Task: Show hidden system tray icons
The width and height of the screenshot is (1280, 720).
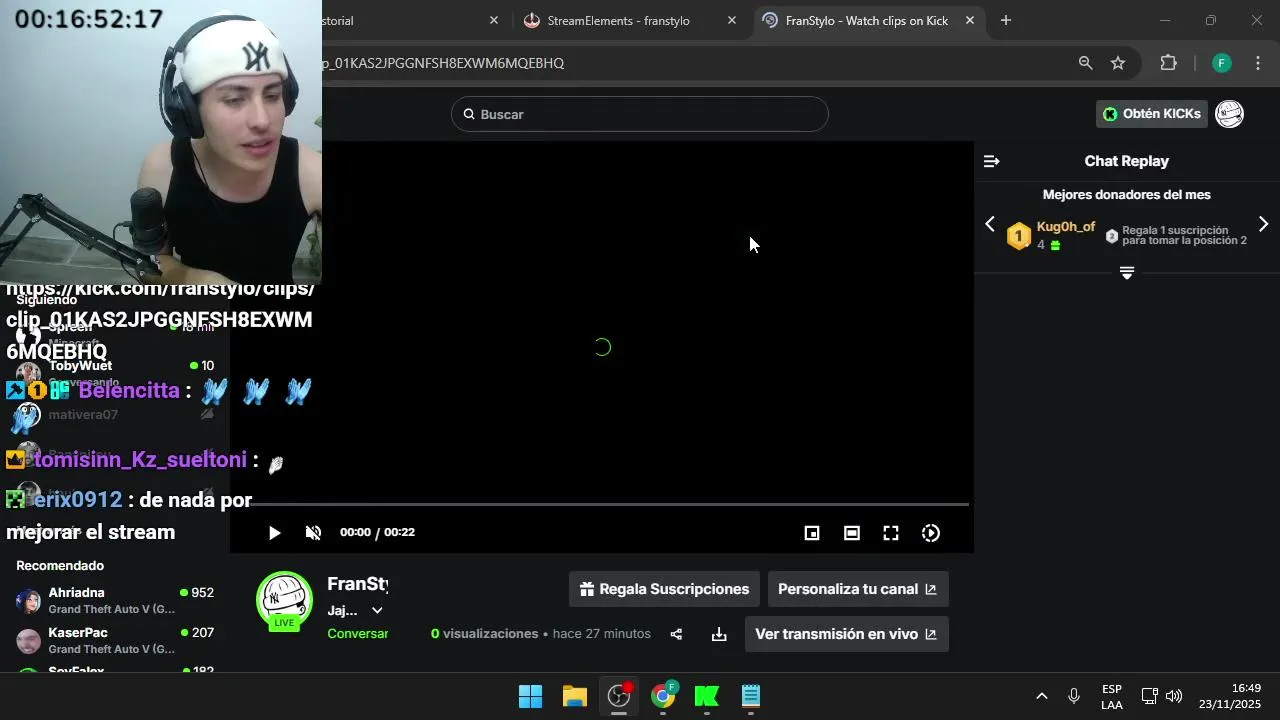Action: tap(1041, 696)
